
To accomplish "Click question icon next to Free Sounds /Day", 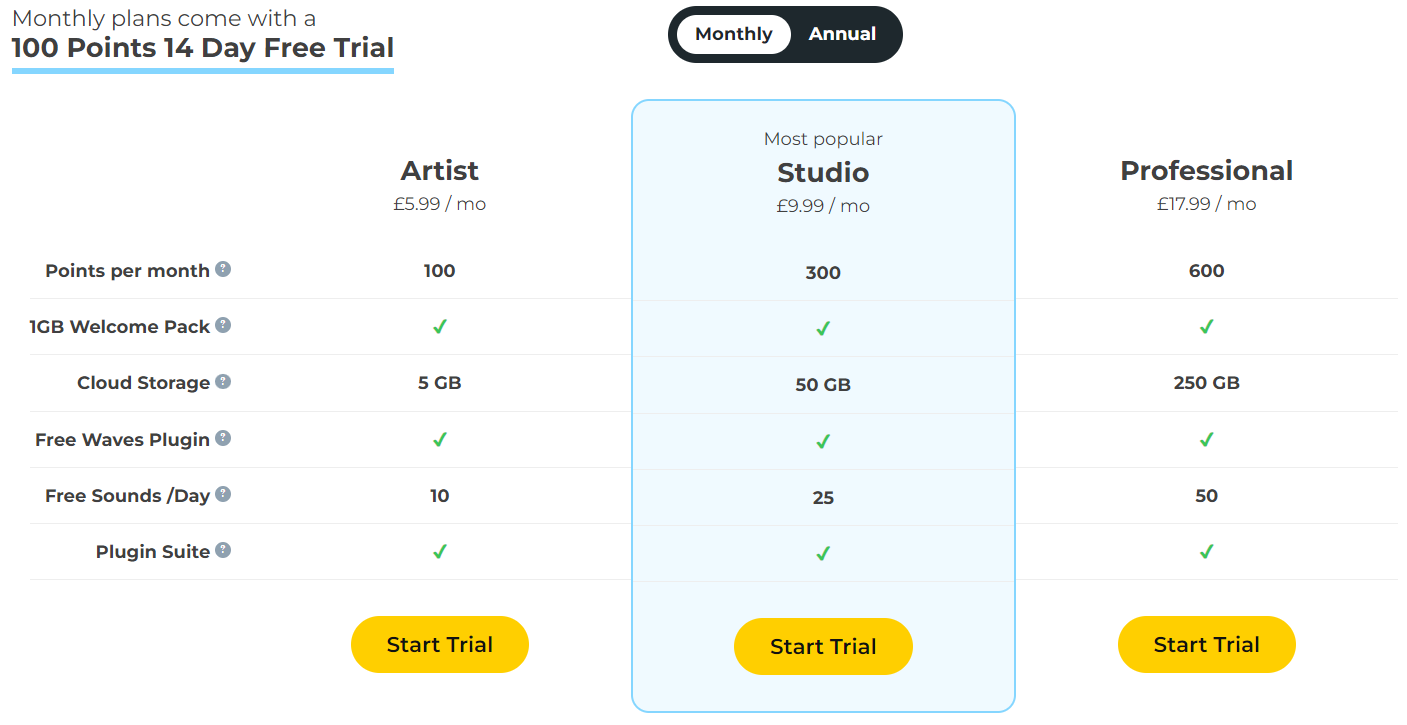I will (224, 494).
